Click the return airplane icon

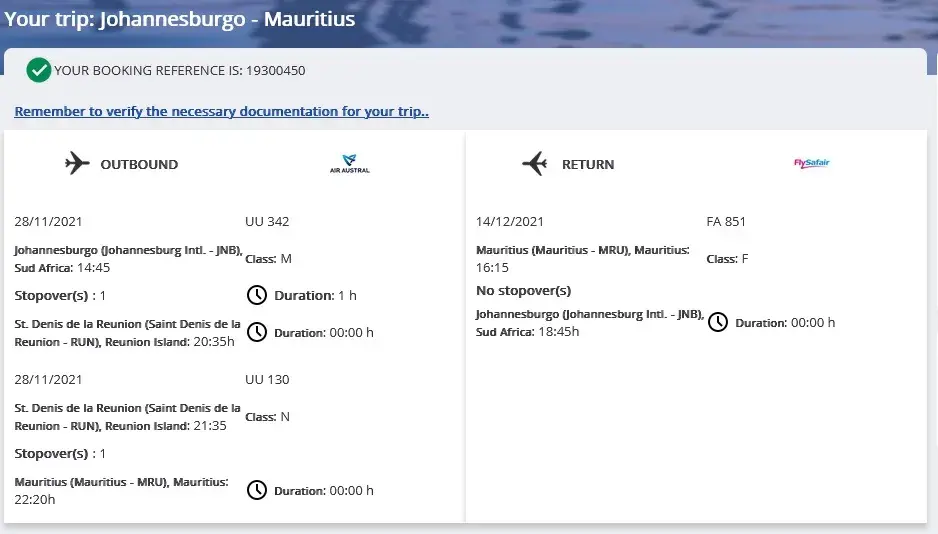tap(535, 163)
